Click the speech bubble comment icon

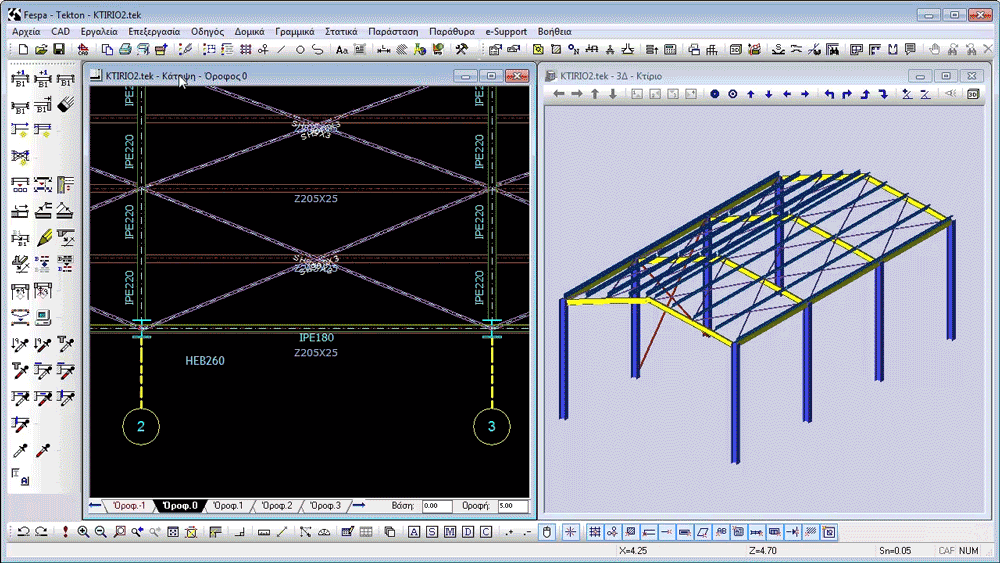[x=910, y=49]
